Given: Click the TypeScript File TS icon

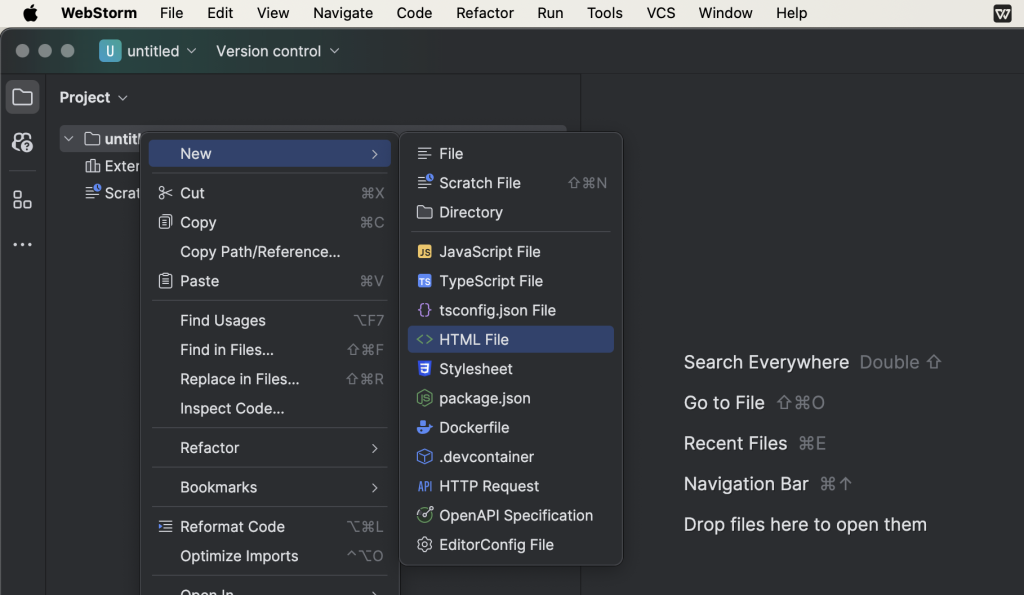Looking at the screenshot, I should pyautogui.click(x=424, y=281).
